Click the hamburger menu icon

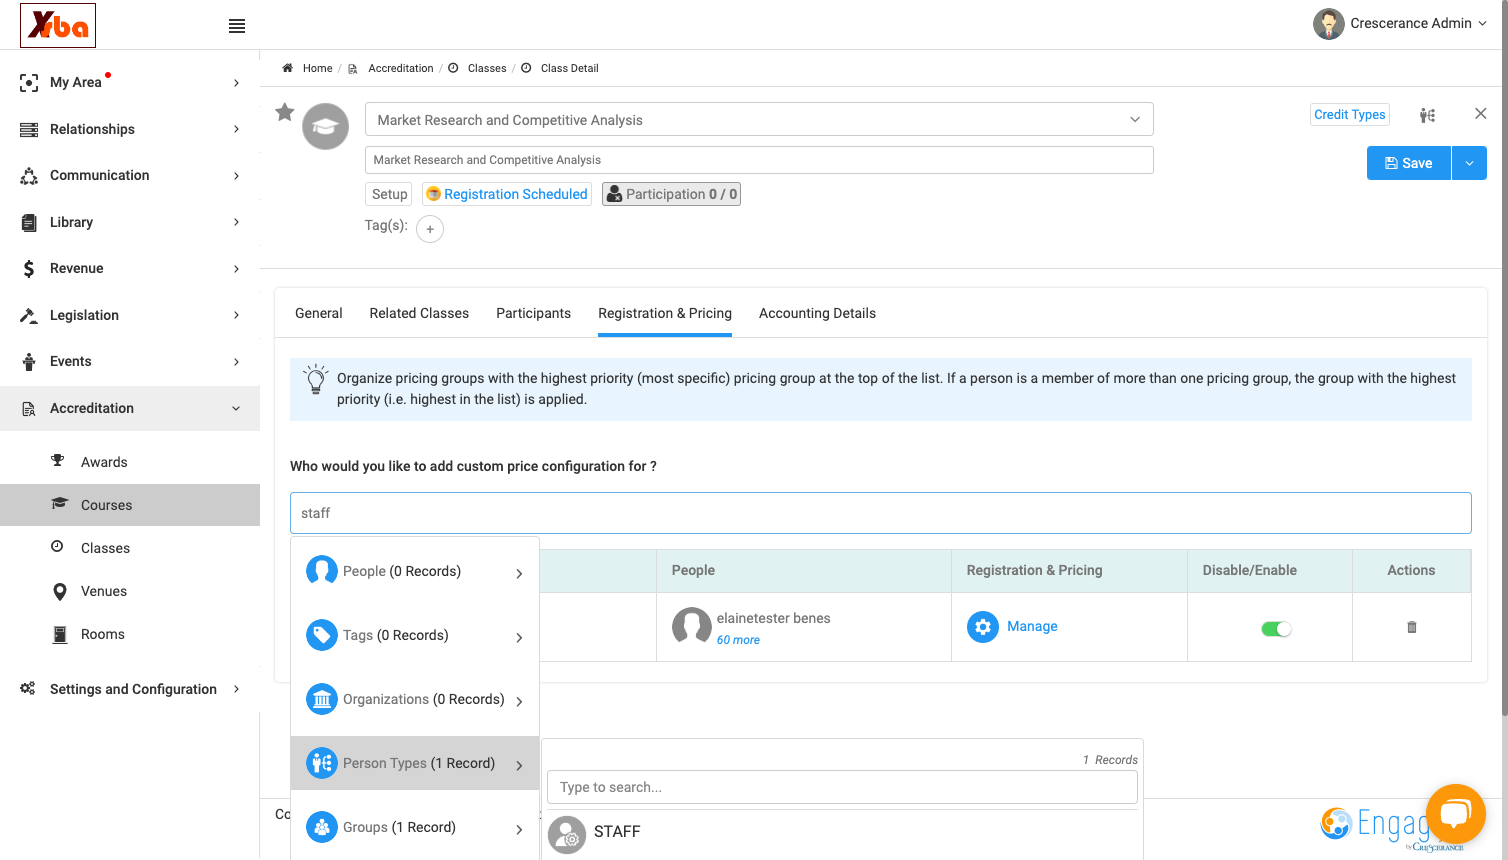[237, 26]
